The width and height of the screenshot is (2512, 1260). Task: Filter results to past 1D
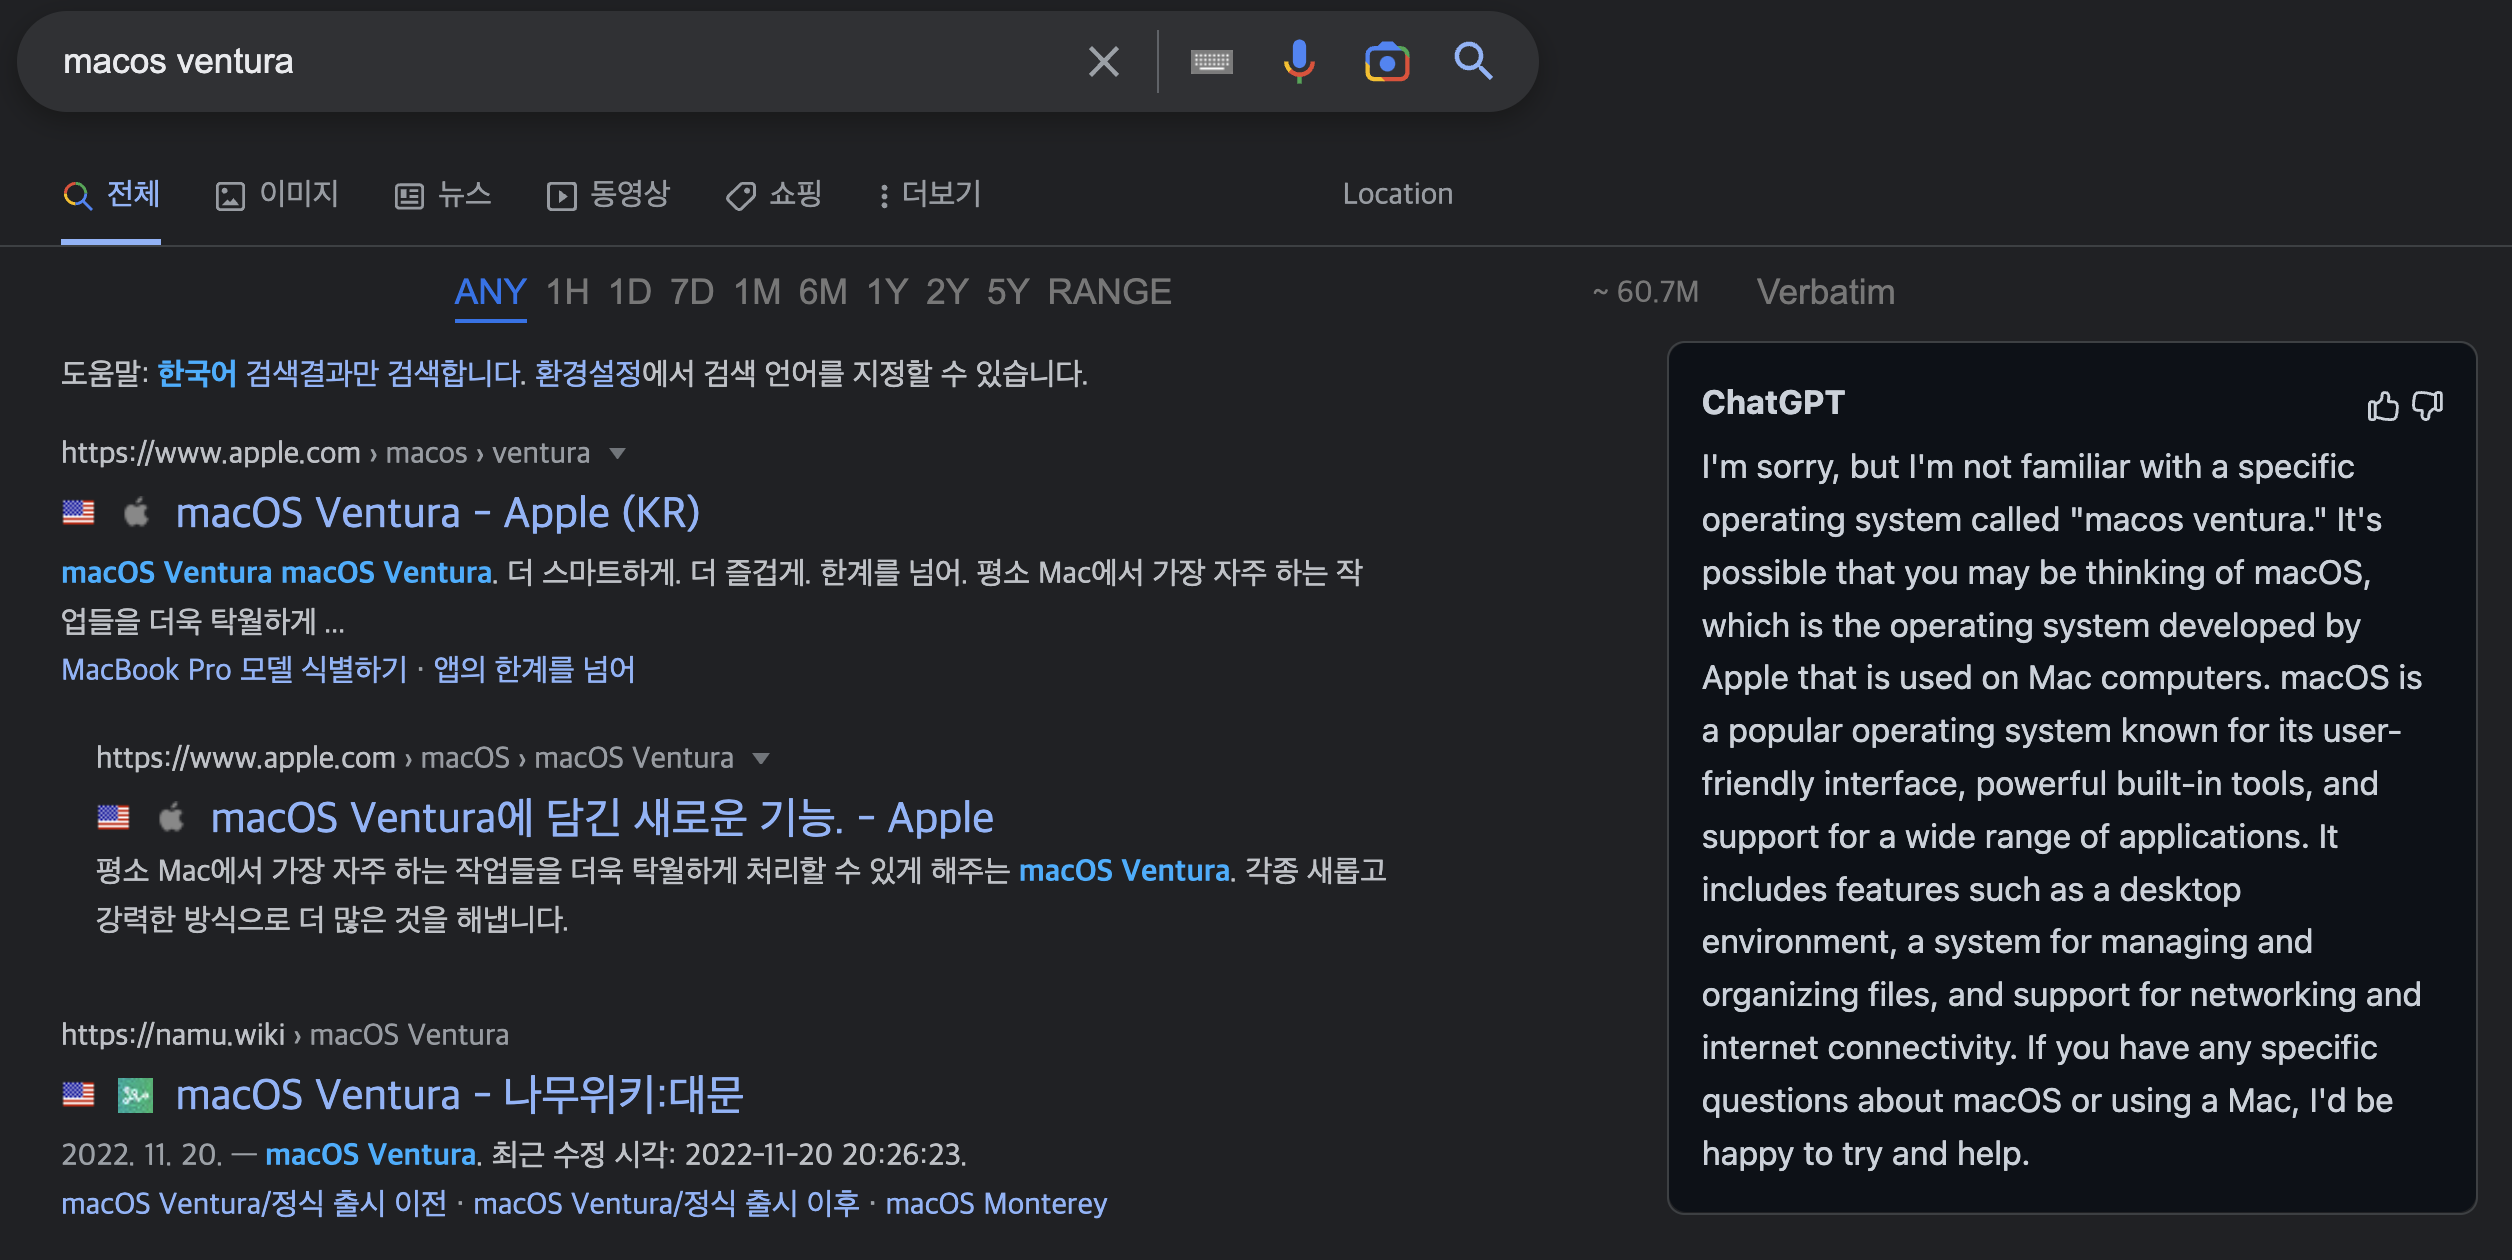(630, 292)
